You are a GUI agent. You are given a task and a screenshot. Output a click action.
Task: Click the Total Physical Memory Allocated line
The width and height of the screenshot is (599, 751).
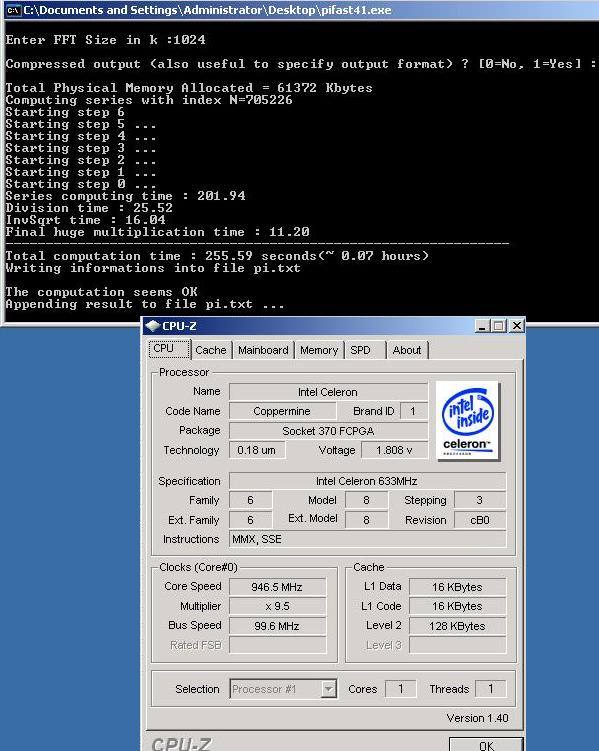tap(189, 88)
